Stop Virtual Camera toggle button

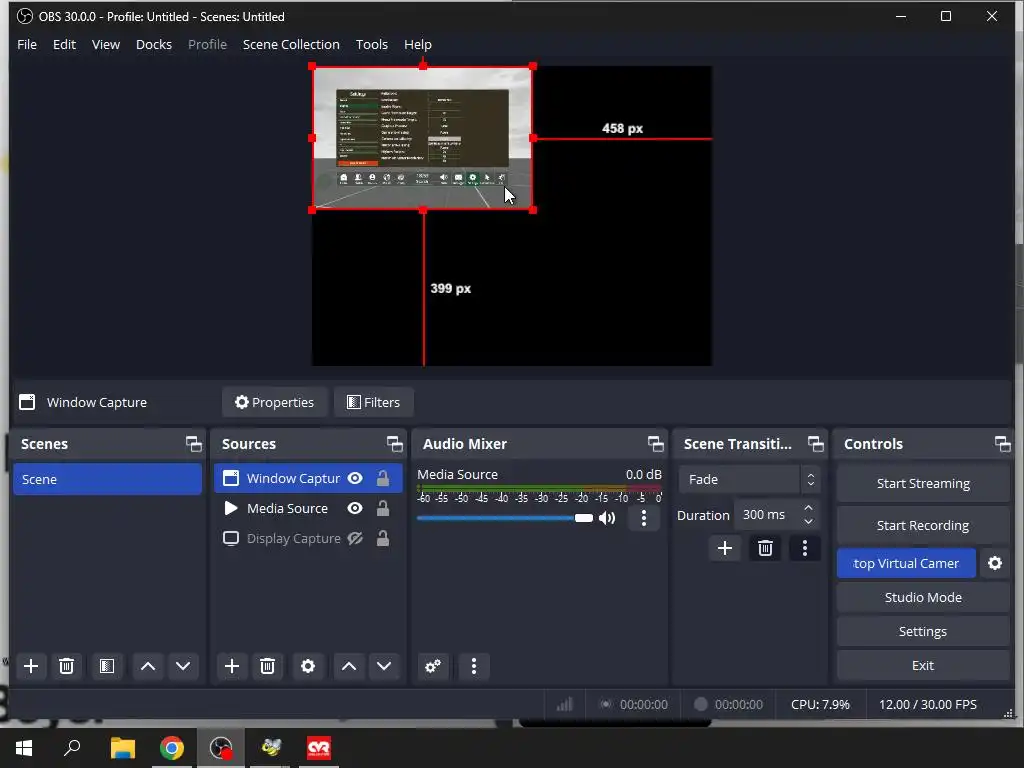[x=906, y=563]
